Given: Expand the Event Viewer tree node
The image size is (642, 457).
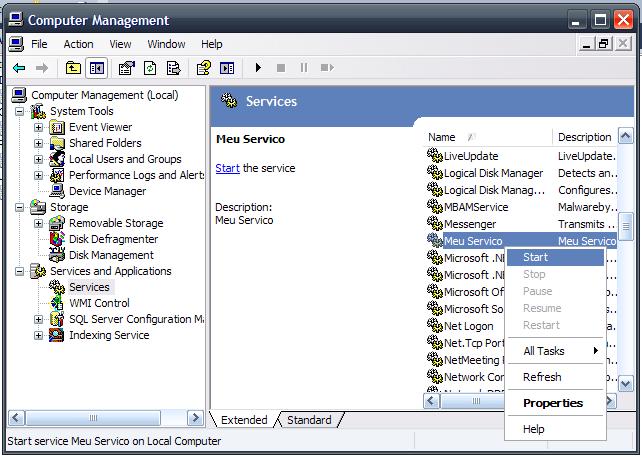Looking at the screenshot, I should (39, 127).
